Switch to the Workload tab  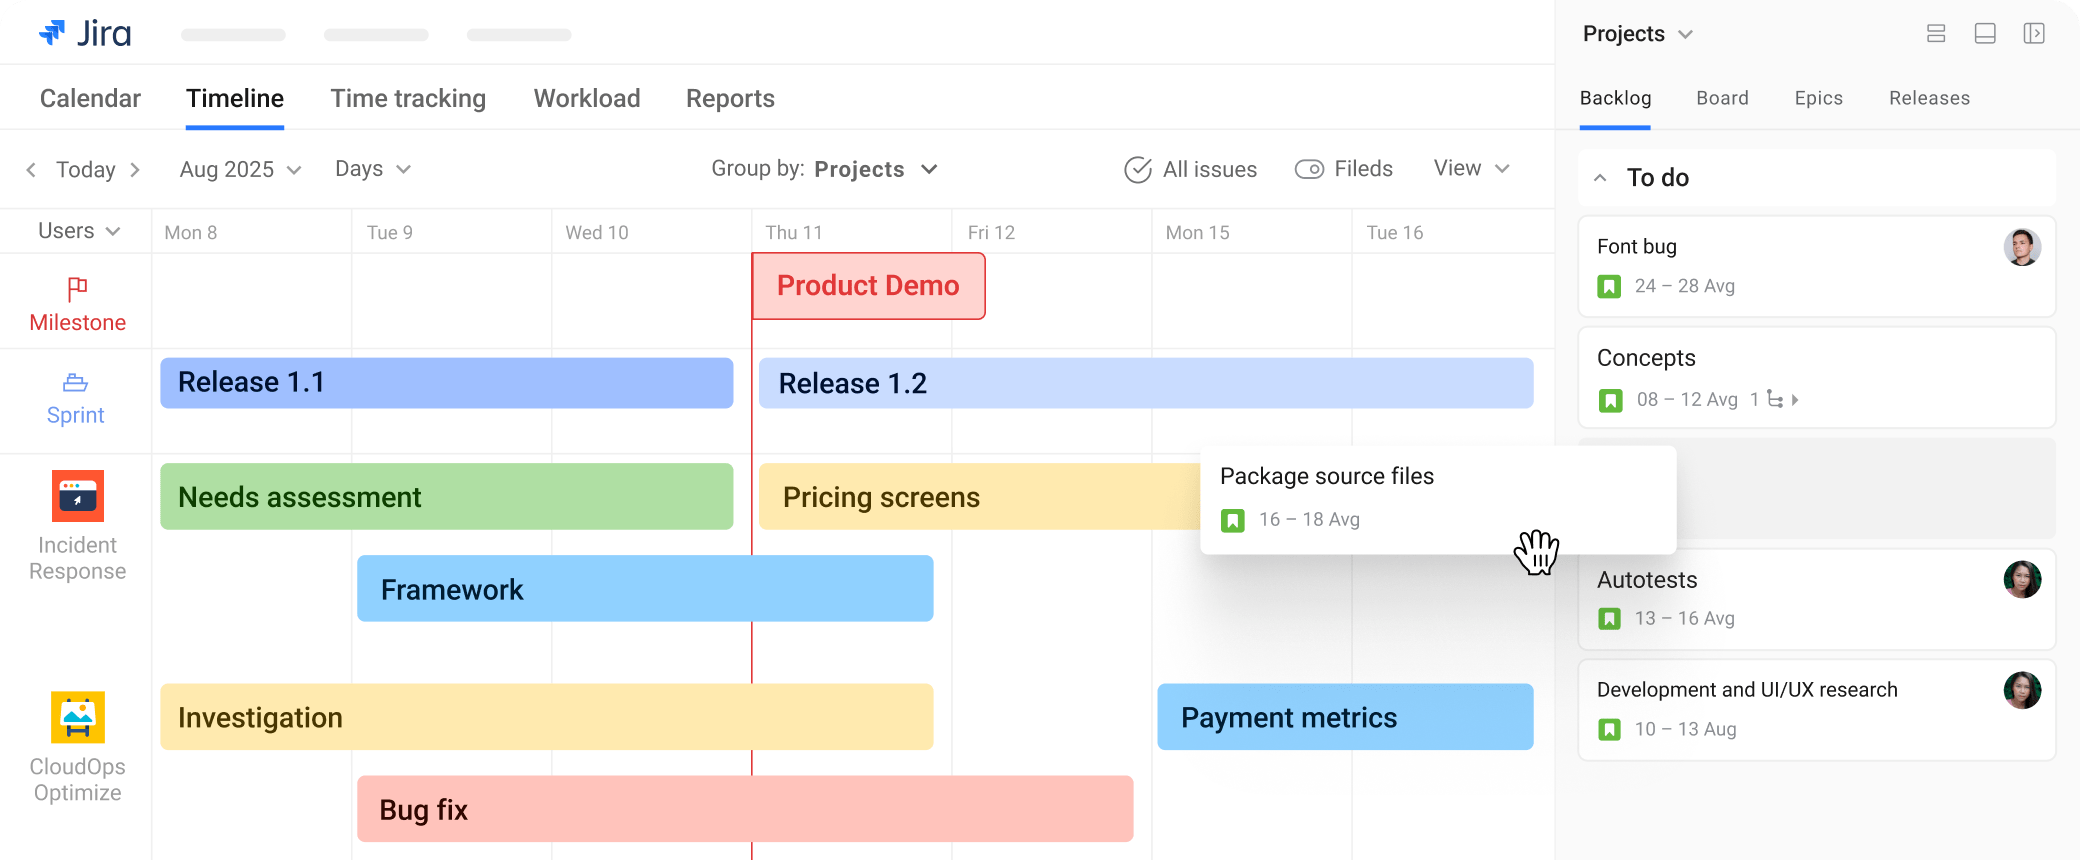click(587, 98)
